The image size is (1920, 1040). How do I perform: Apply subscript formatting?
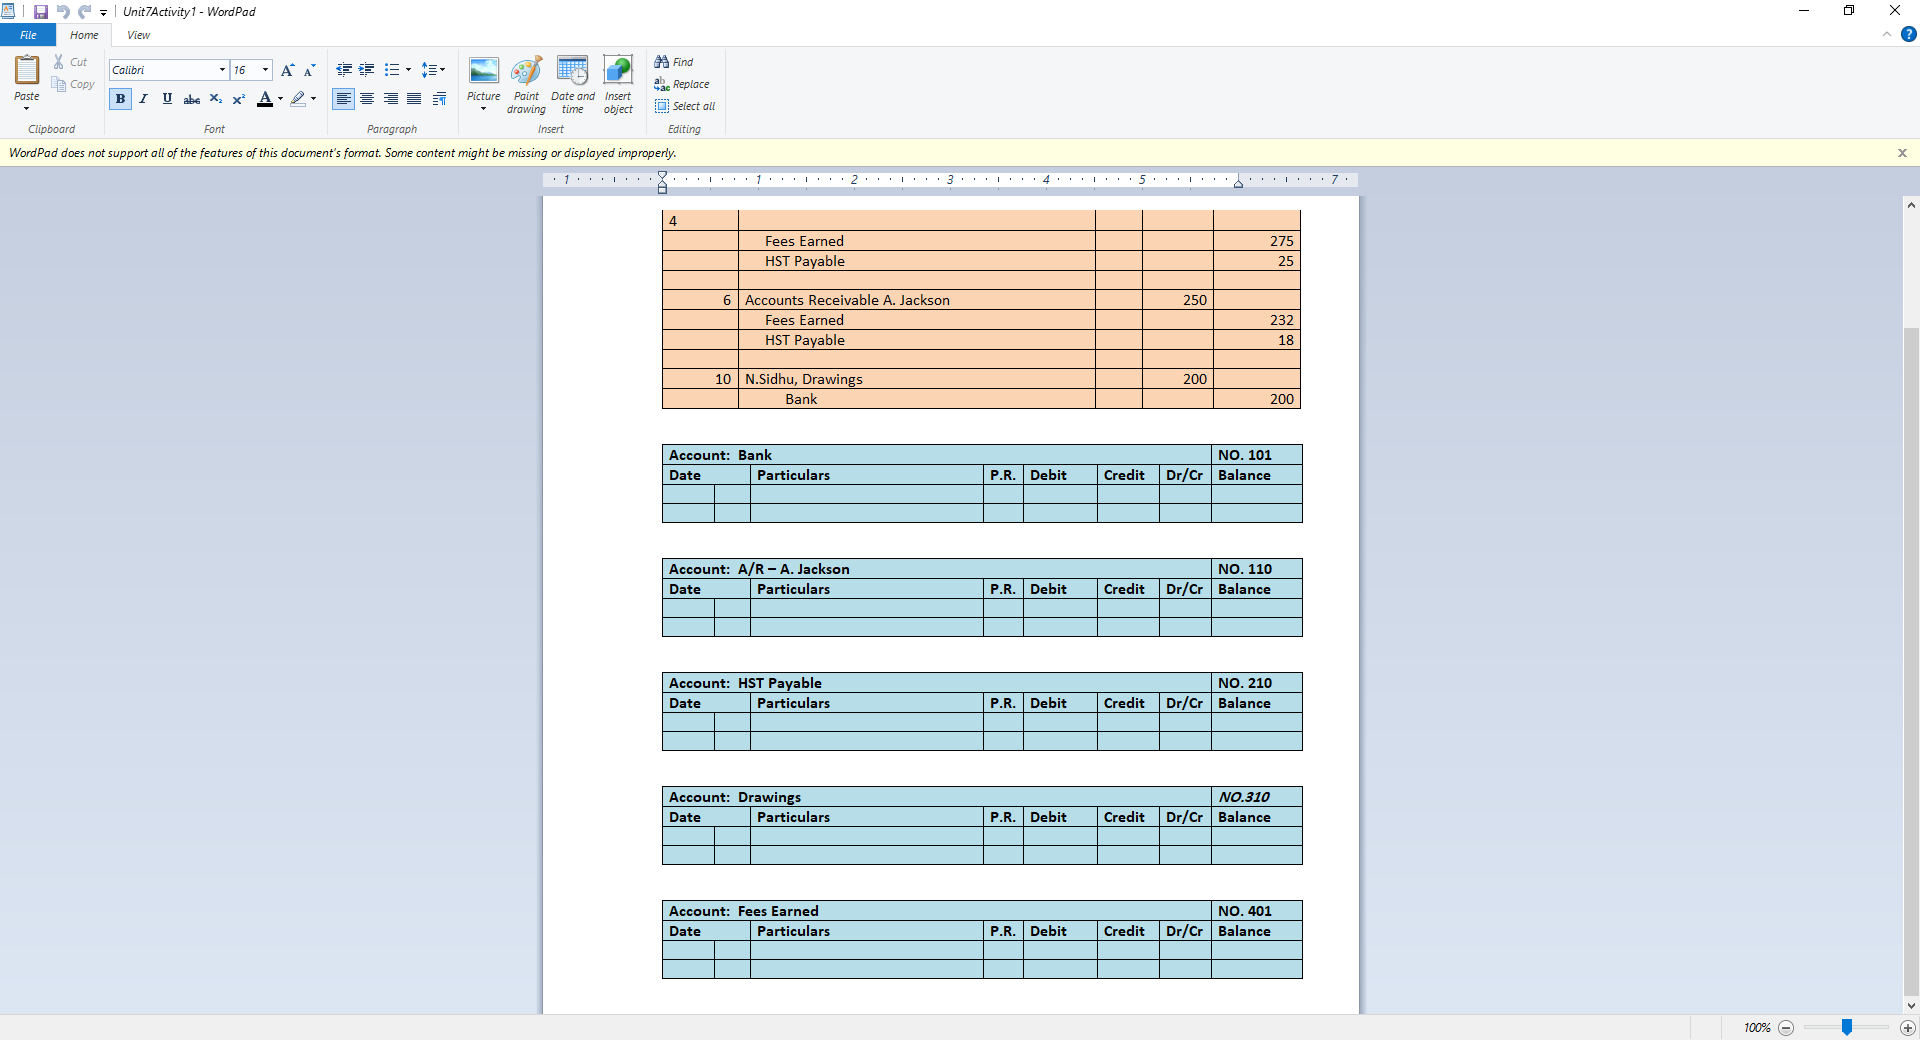point(215,99)
